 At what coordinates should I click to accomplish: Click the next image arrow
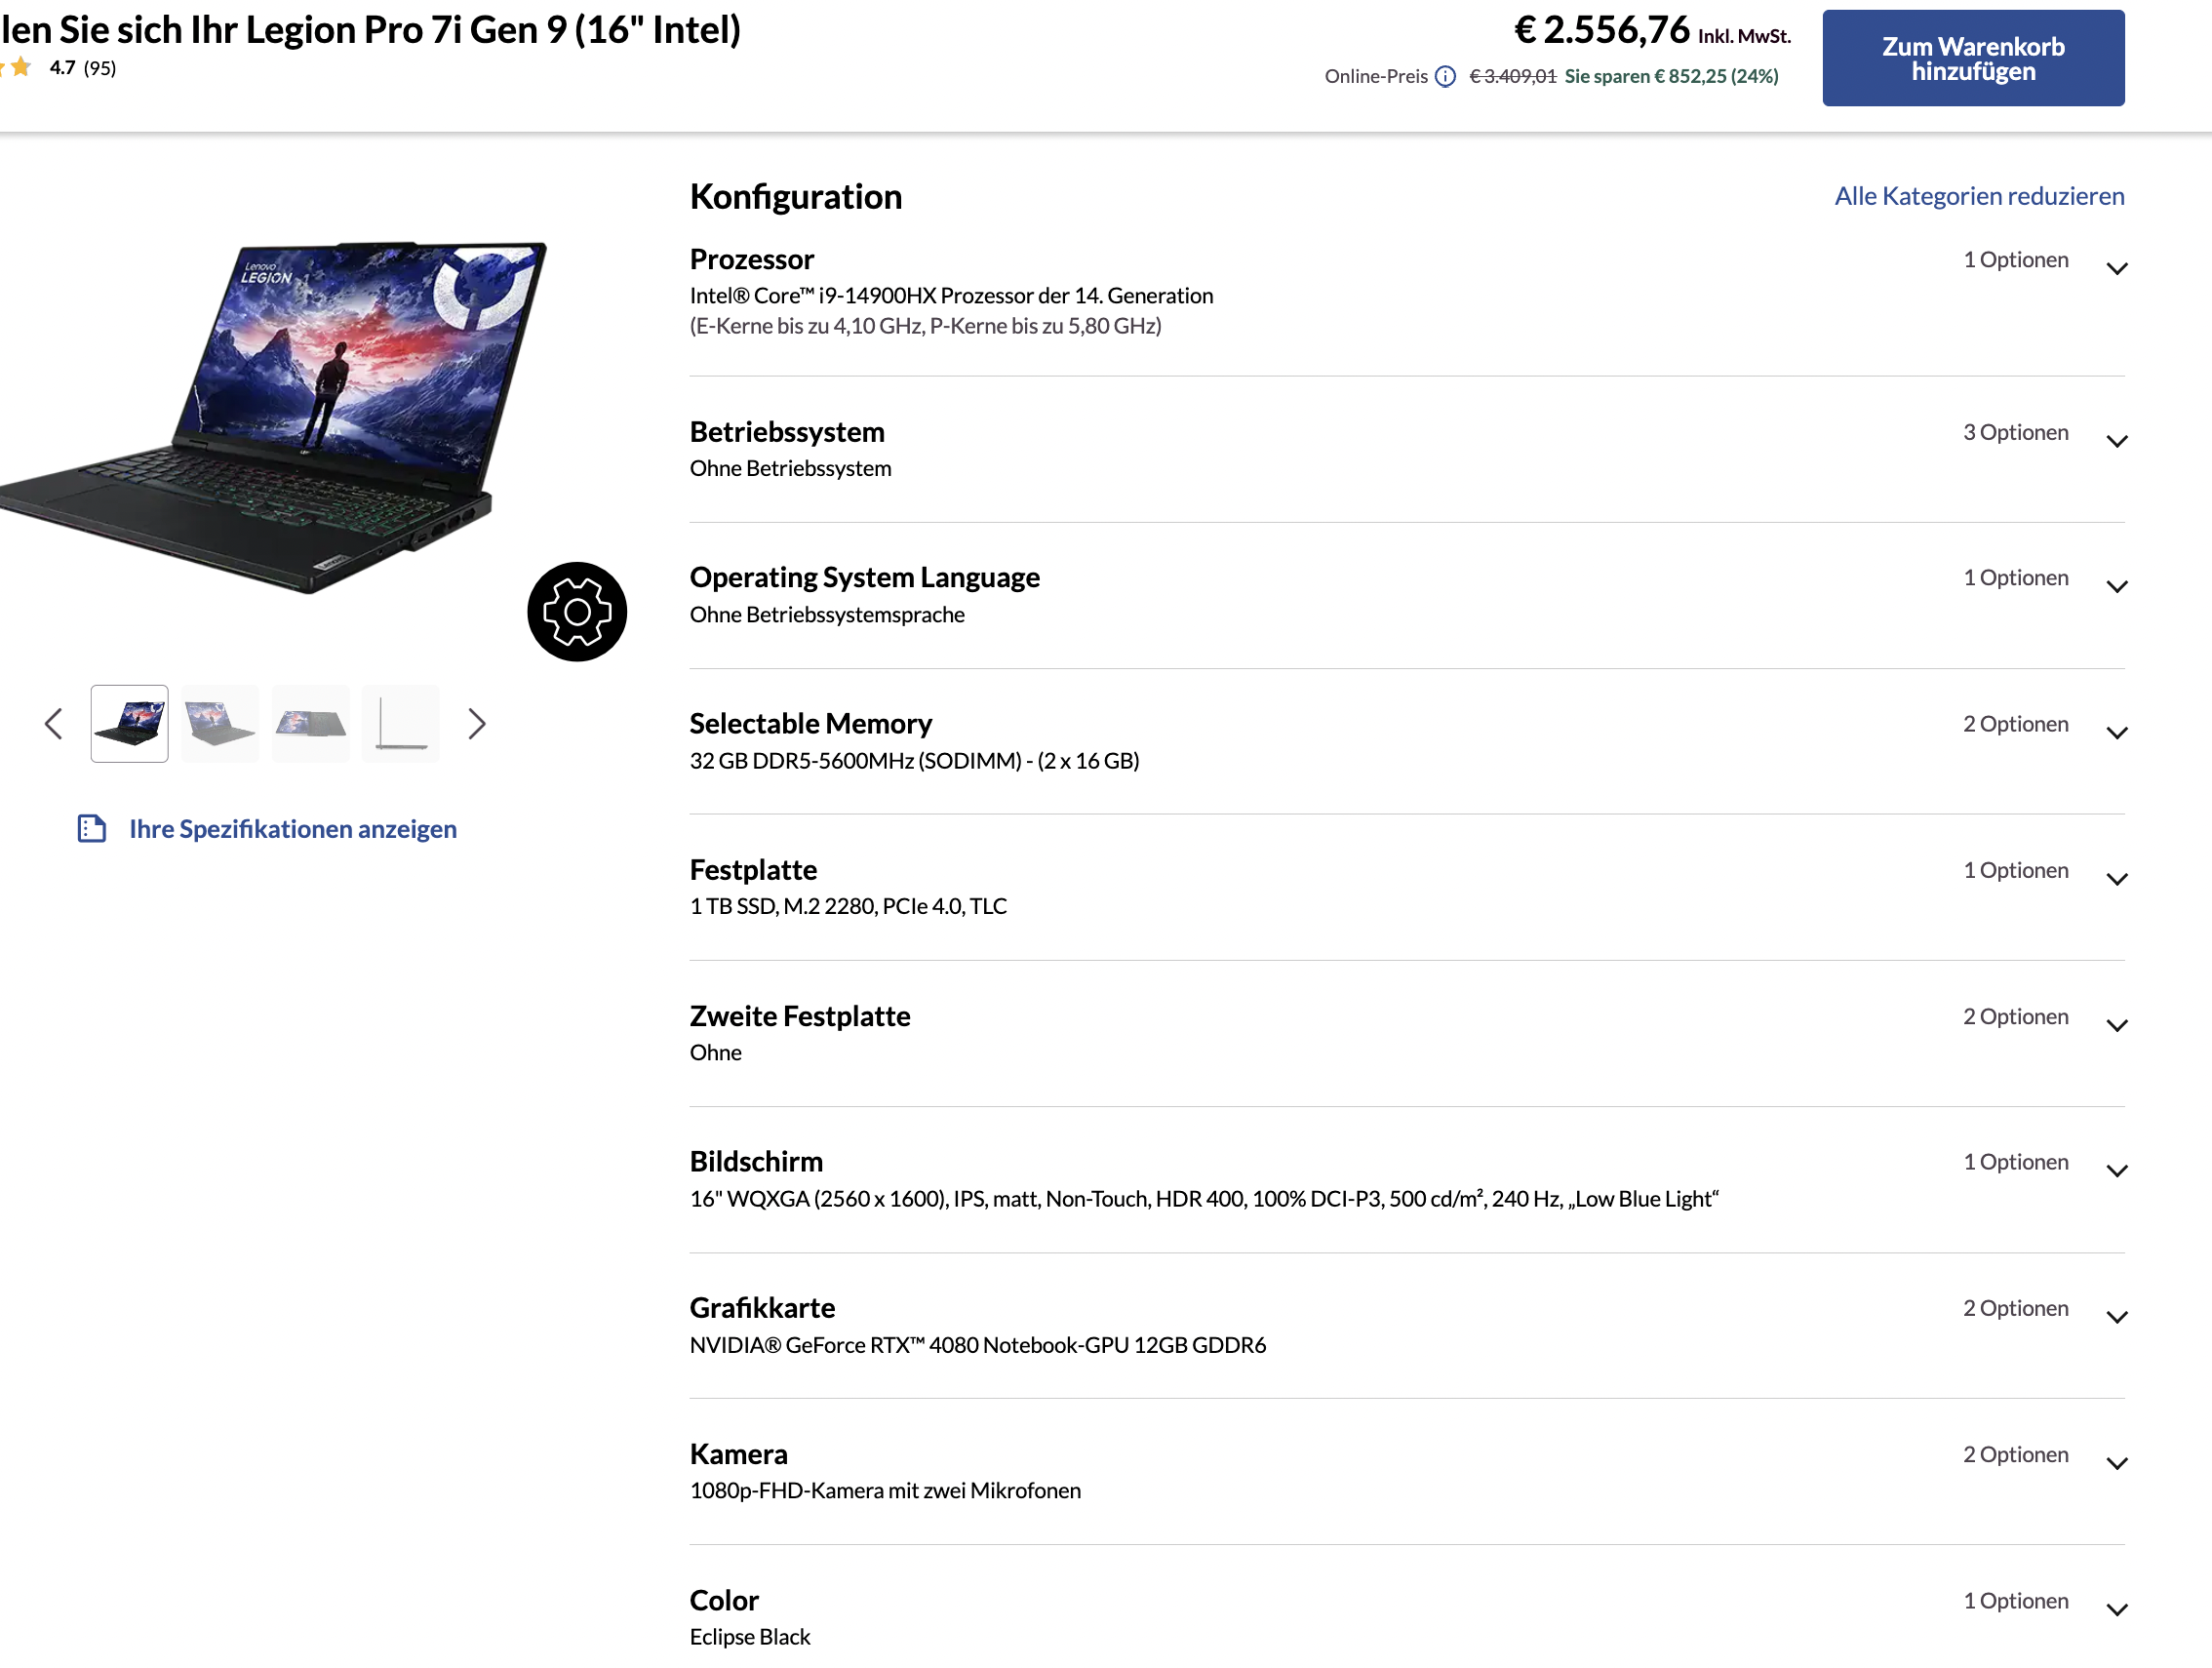477,723
